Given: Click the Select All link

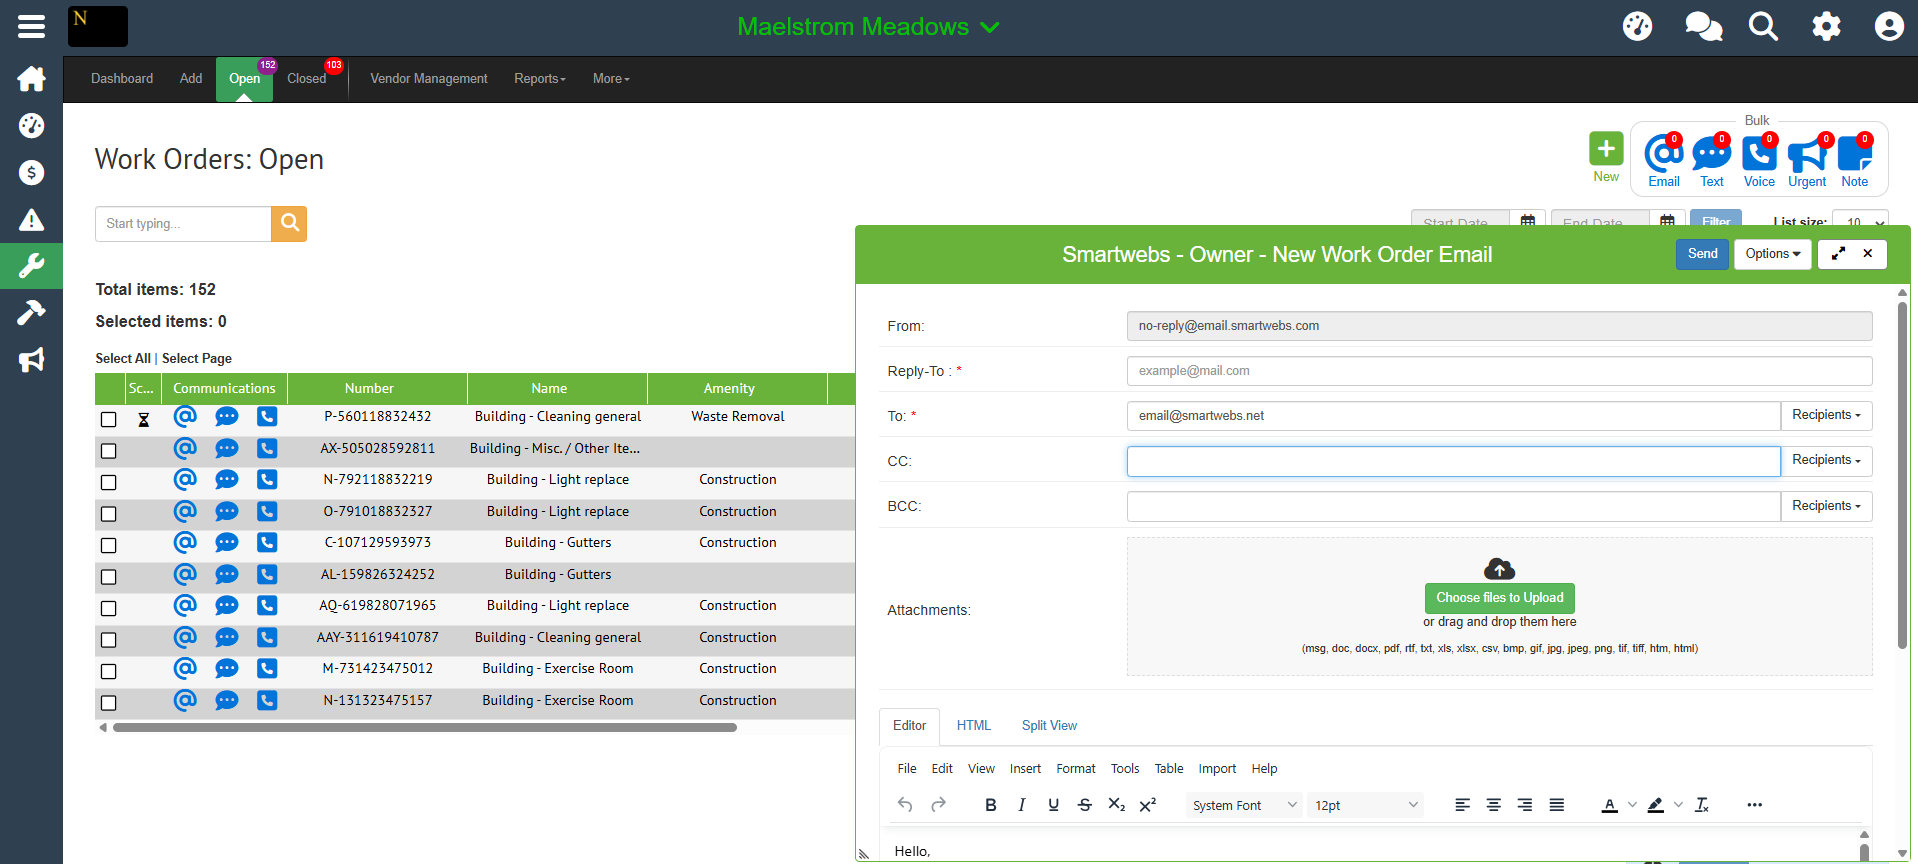Looking at the screenshot, I should click(123, 359).
